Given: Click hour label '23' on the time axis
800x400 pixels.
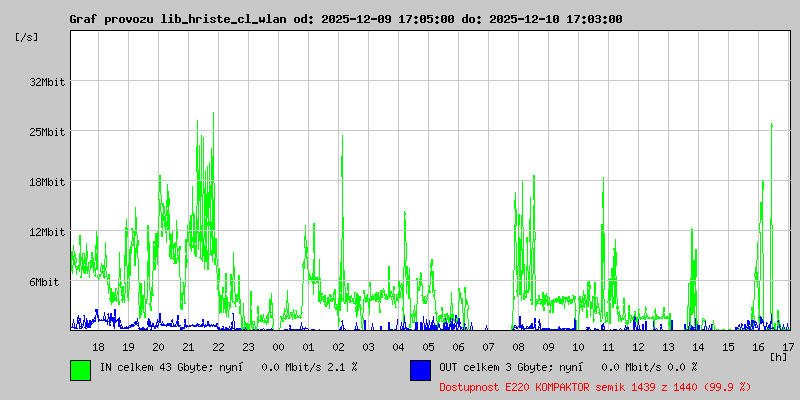Looking at the screenshot, I should (248, 347).
